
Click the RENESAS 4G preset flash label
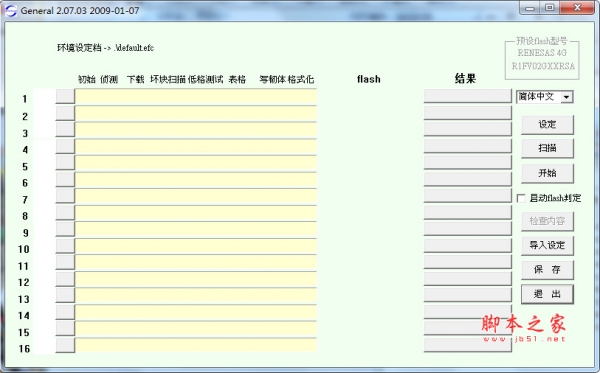pos(542,53)
